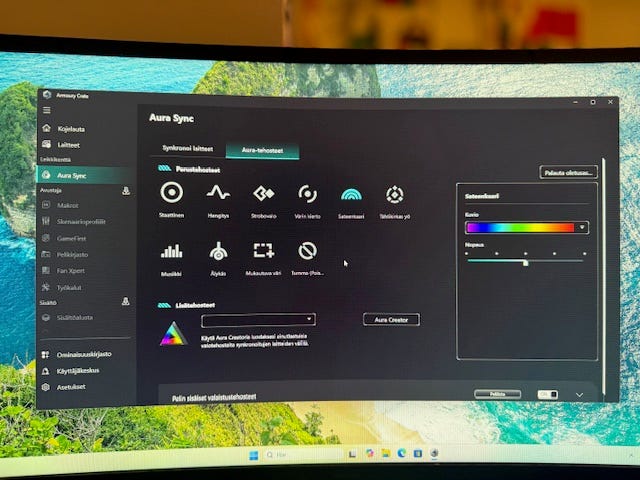Click the Nopeus speed slider handle

pos(526,262)
